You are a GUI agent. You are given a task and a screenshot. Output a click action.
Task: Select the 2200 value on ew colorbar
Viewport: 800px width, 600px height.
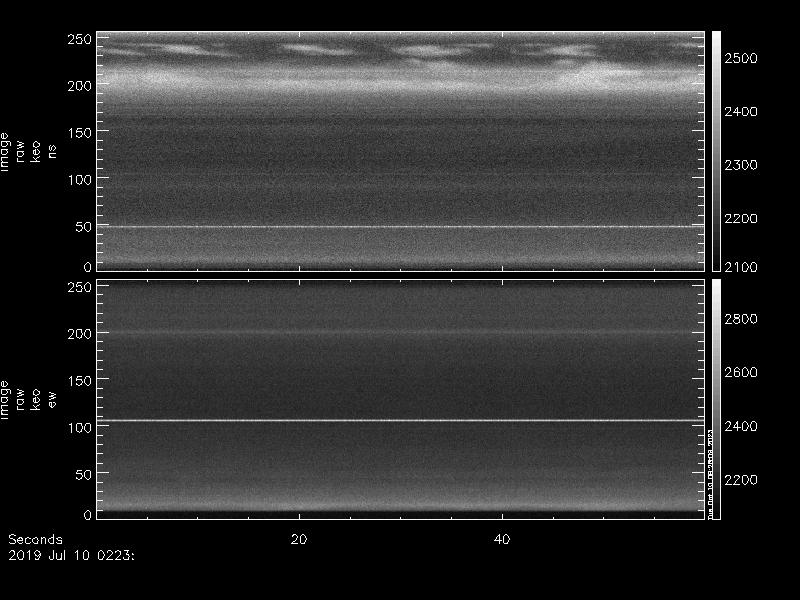tap(741, 480)
